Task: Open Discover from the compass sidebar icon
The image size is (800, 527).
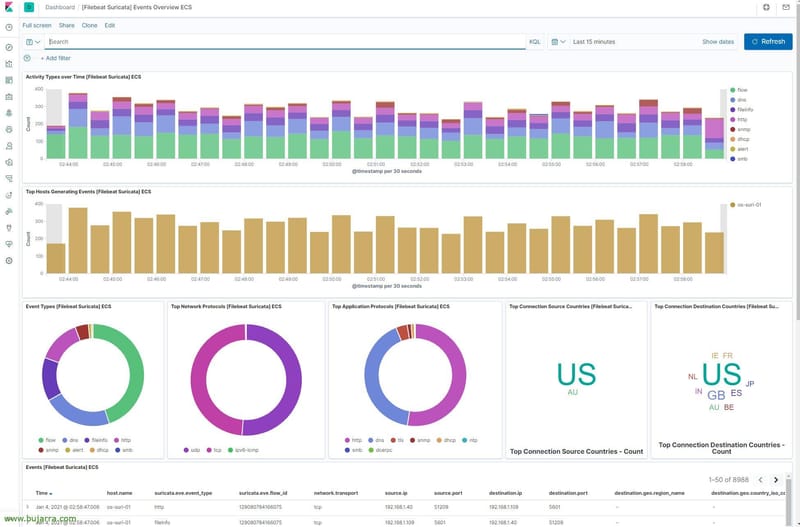Action: (9, 47)
